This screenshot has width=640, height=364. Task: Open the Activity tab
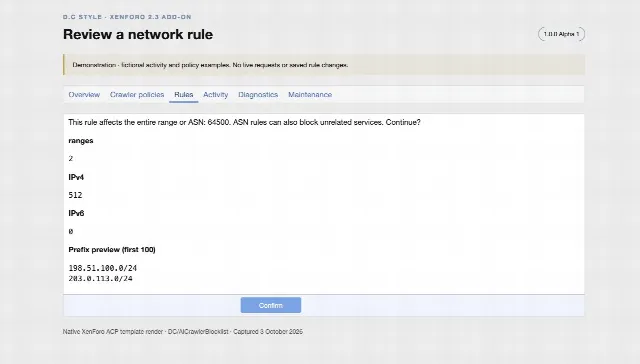point(216,95)
